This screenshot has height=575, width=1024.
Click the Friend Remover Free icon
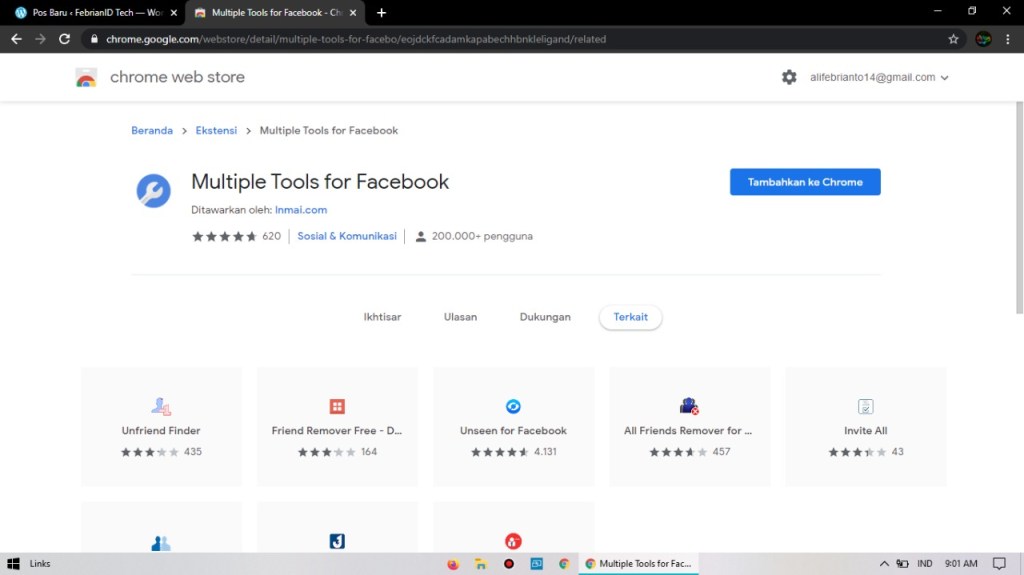point(337,406)
